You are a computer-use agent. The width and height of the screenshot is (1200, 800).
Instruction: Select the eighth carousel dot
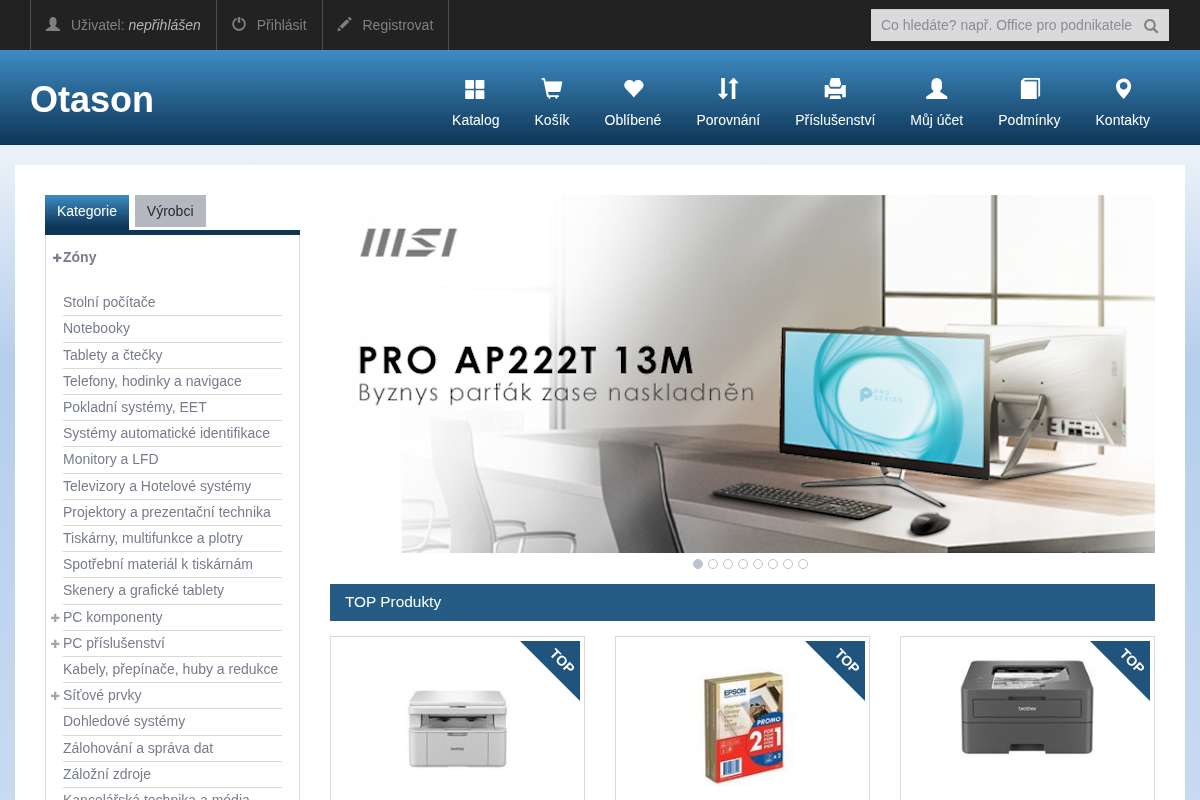[x=803, y=564]
